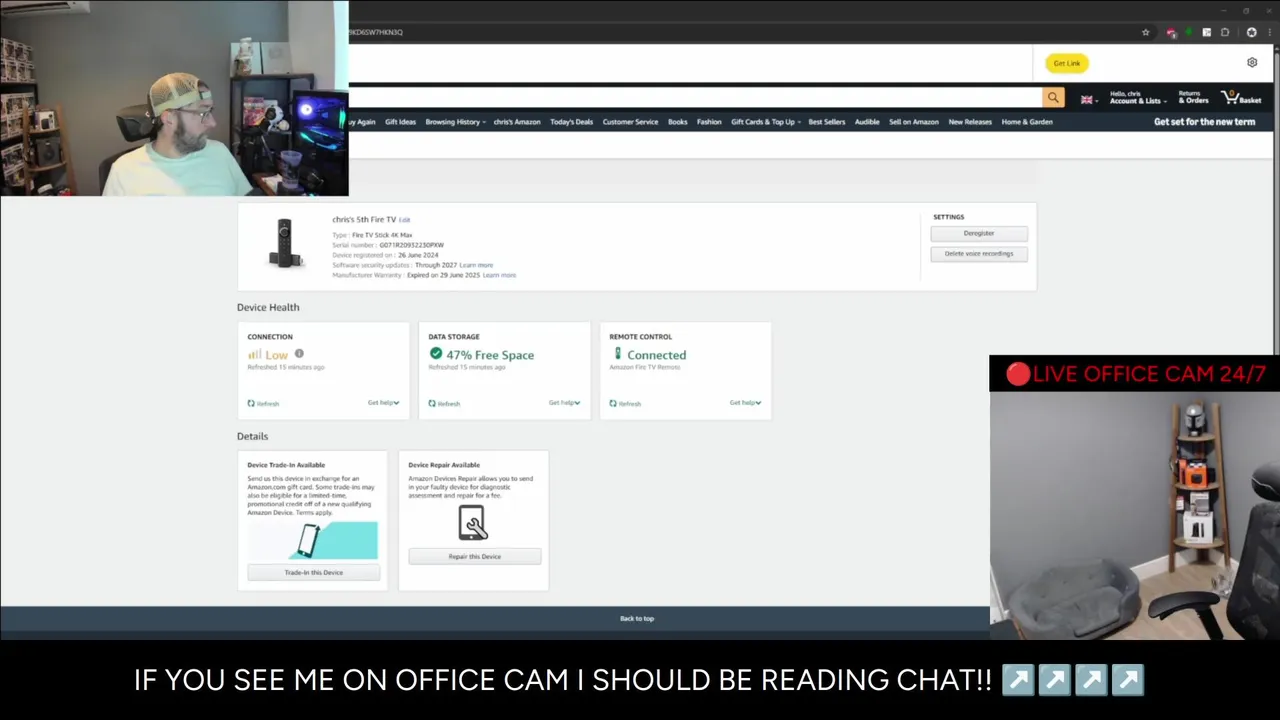Open Sell on Amazon nav link

pos(914,122)
